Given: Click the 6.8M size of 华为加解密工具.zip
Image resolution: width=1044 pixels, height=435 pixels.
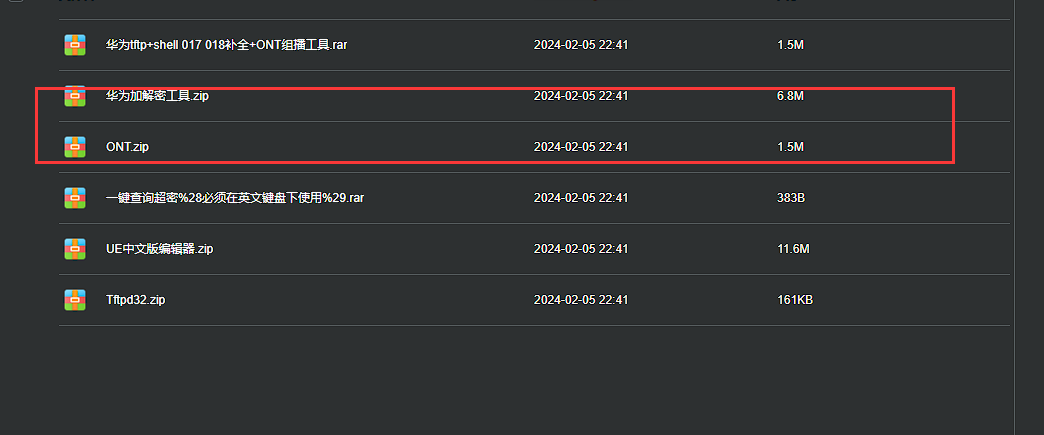Looking at the screenshot, I should click(790, 96).
